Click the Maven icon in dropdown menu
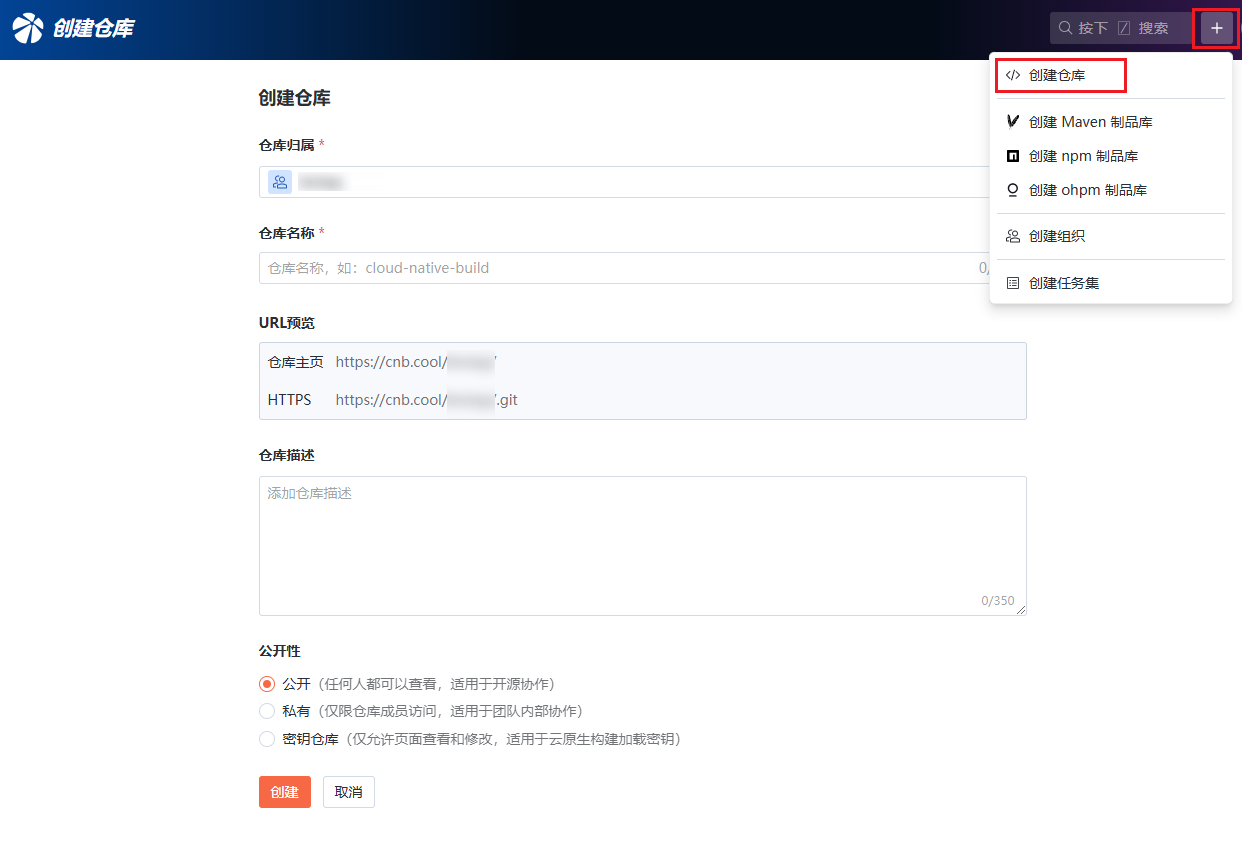Viewport: 1242px width, 861px height. pos(1013,122)
